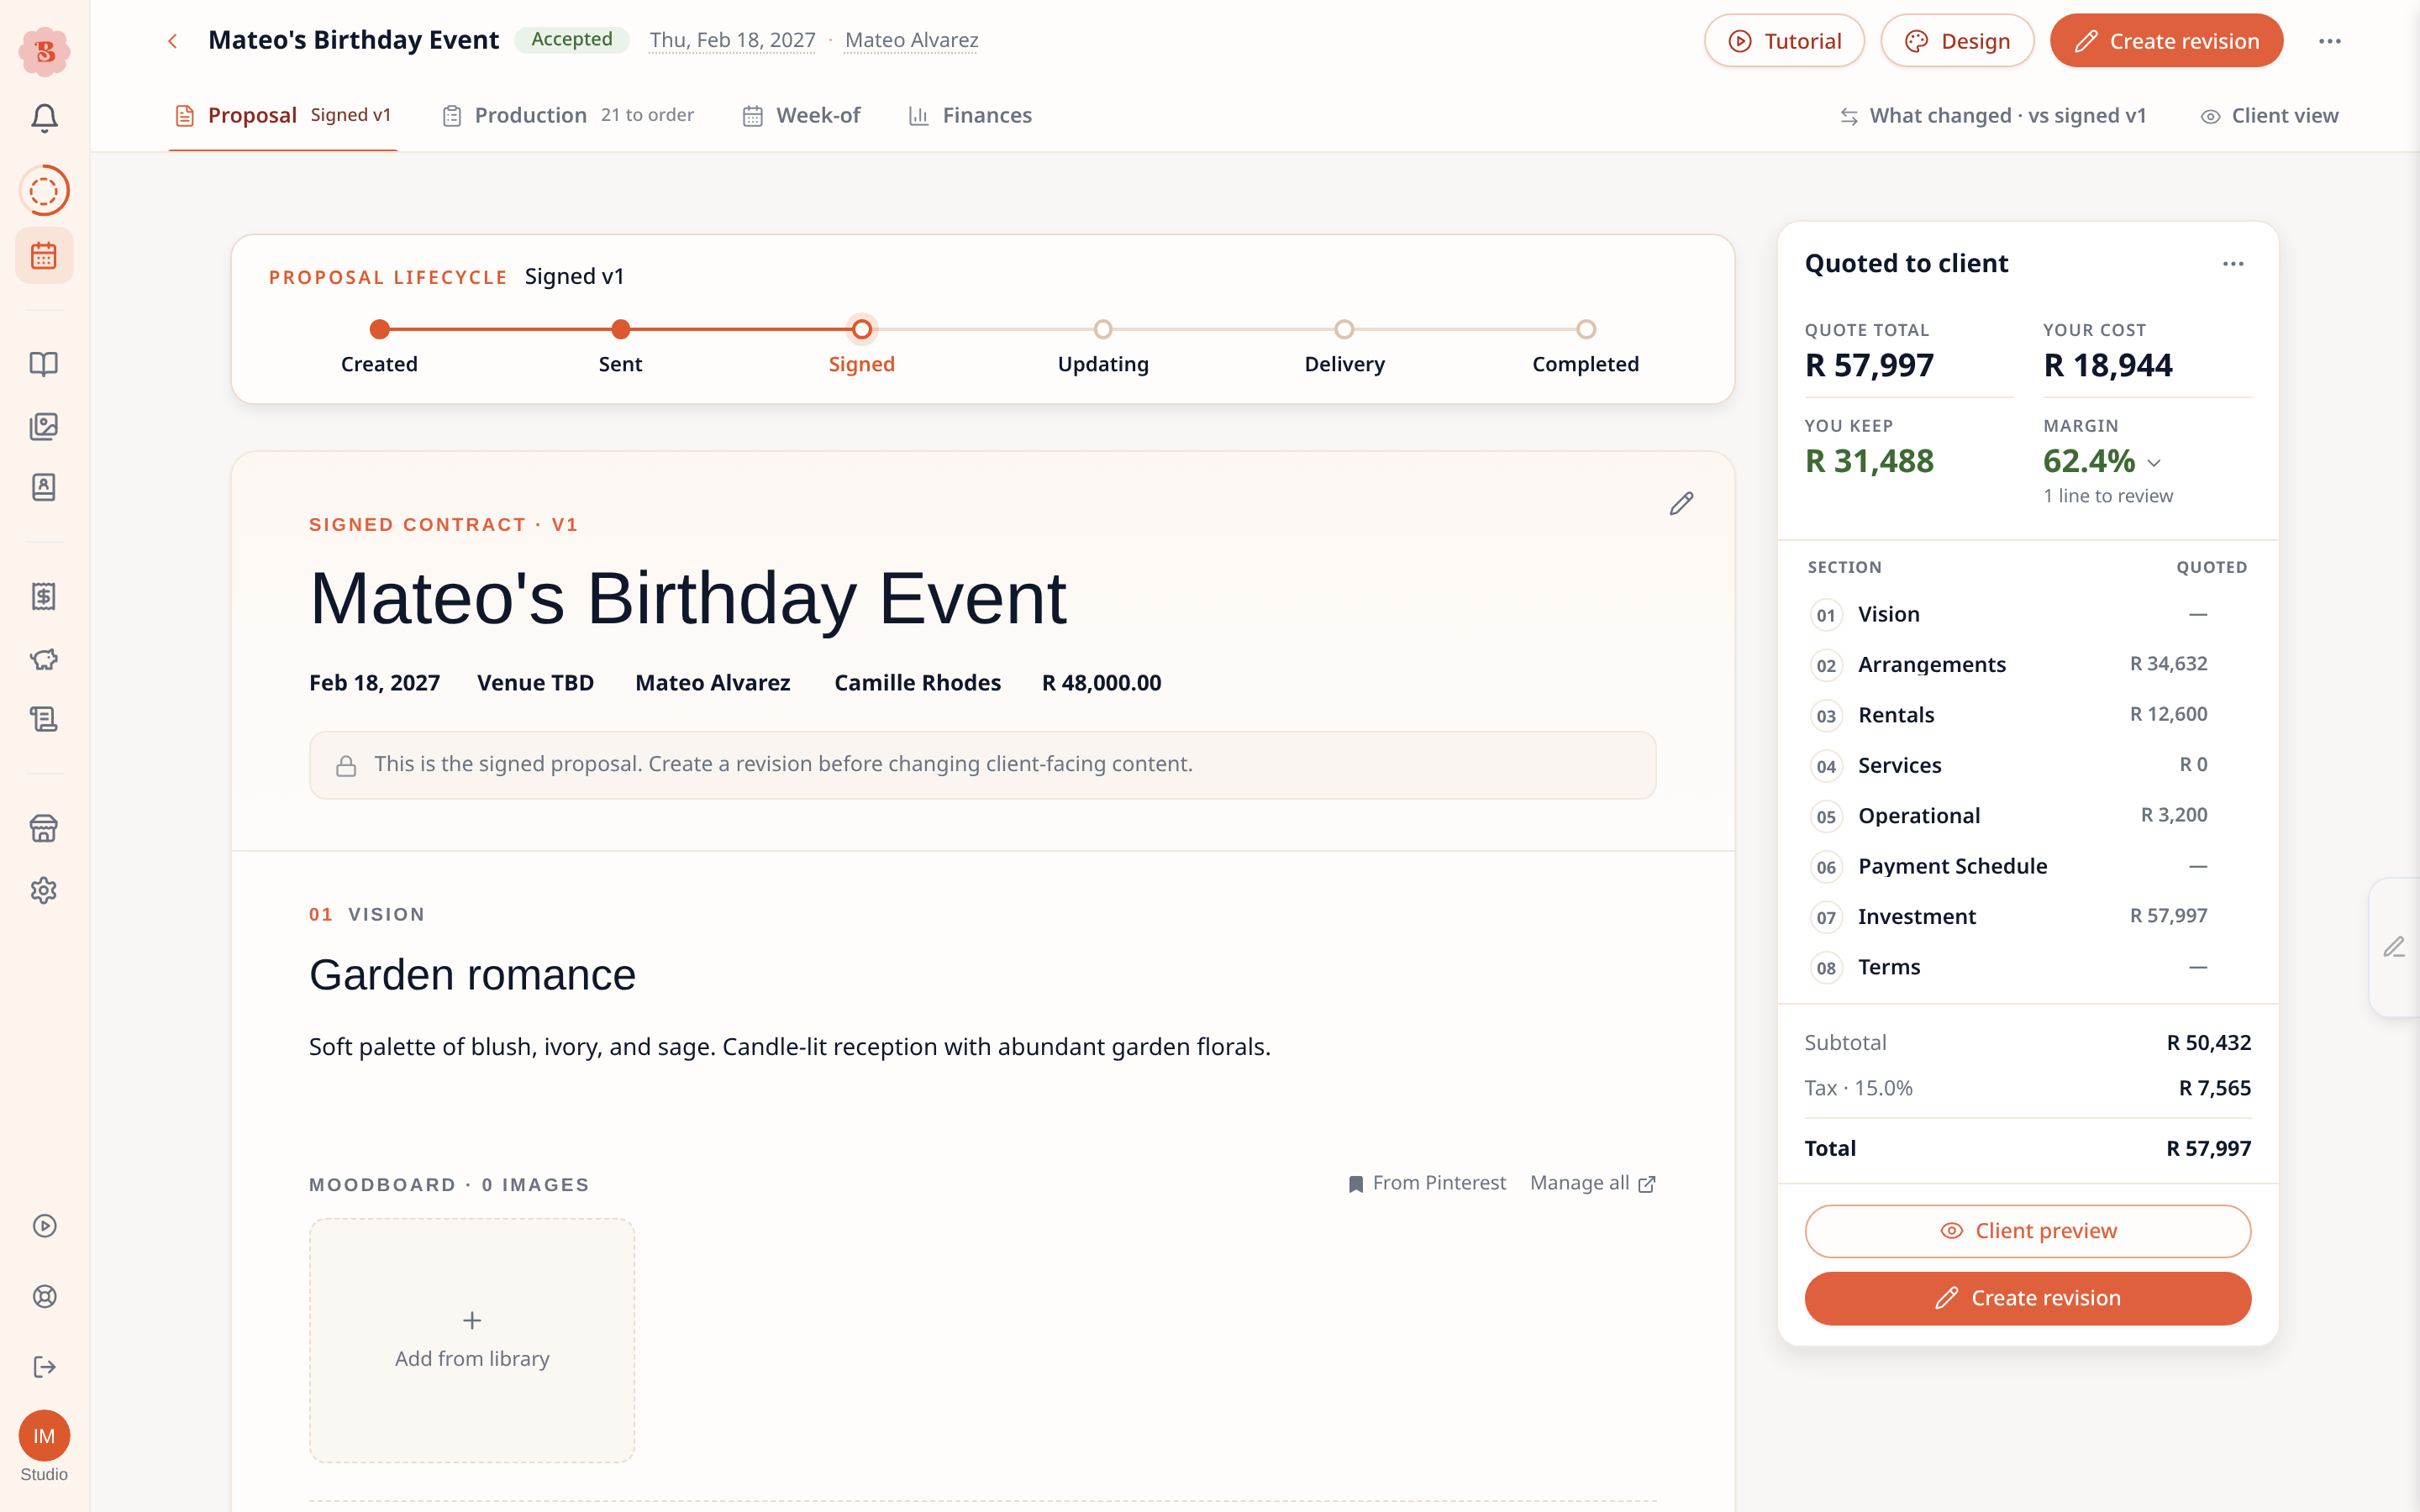Viewport: 2420px width, 1512px height.
Task: Click Create revision in quote panel
Action: (2027, 1298)
